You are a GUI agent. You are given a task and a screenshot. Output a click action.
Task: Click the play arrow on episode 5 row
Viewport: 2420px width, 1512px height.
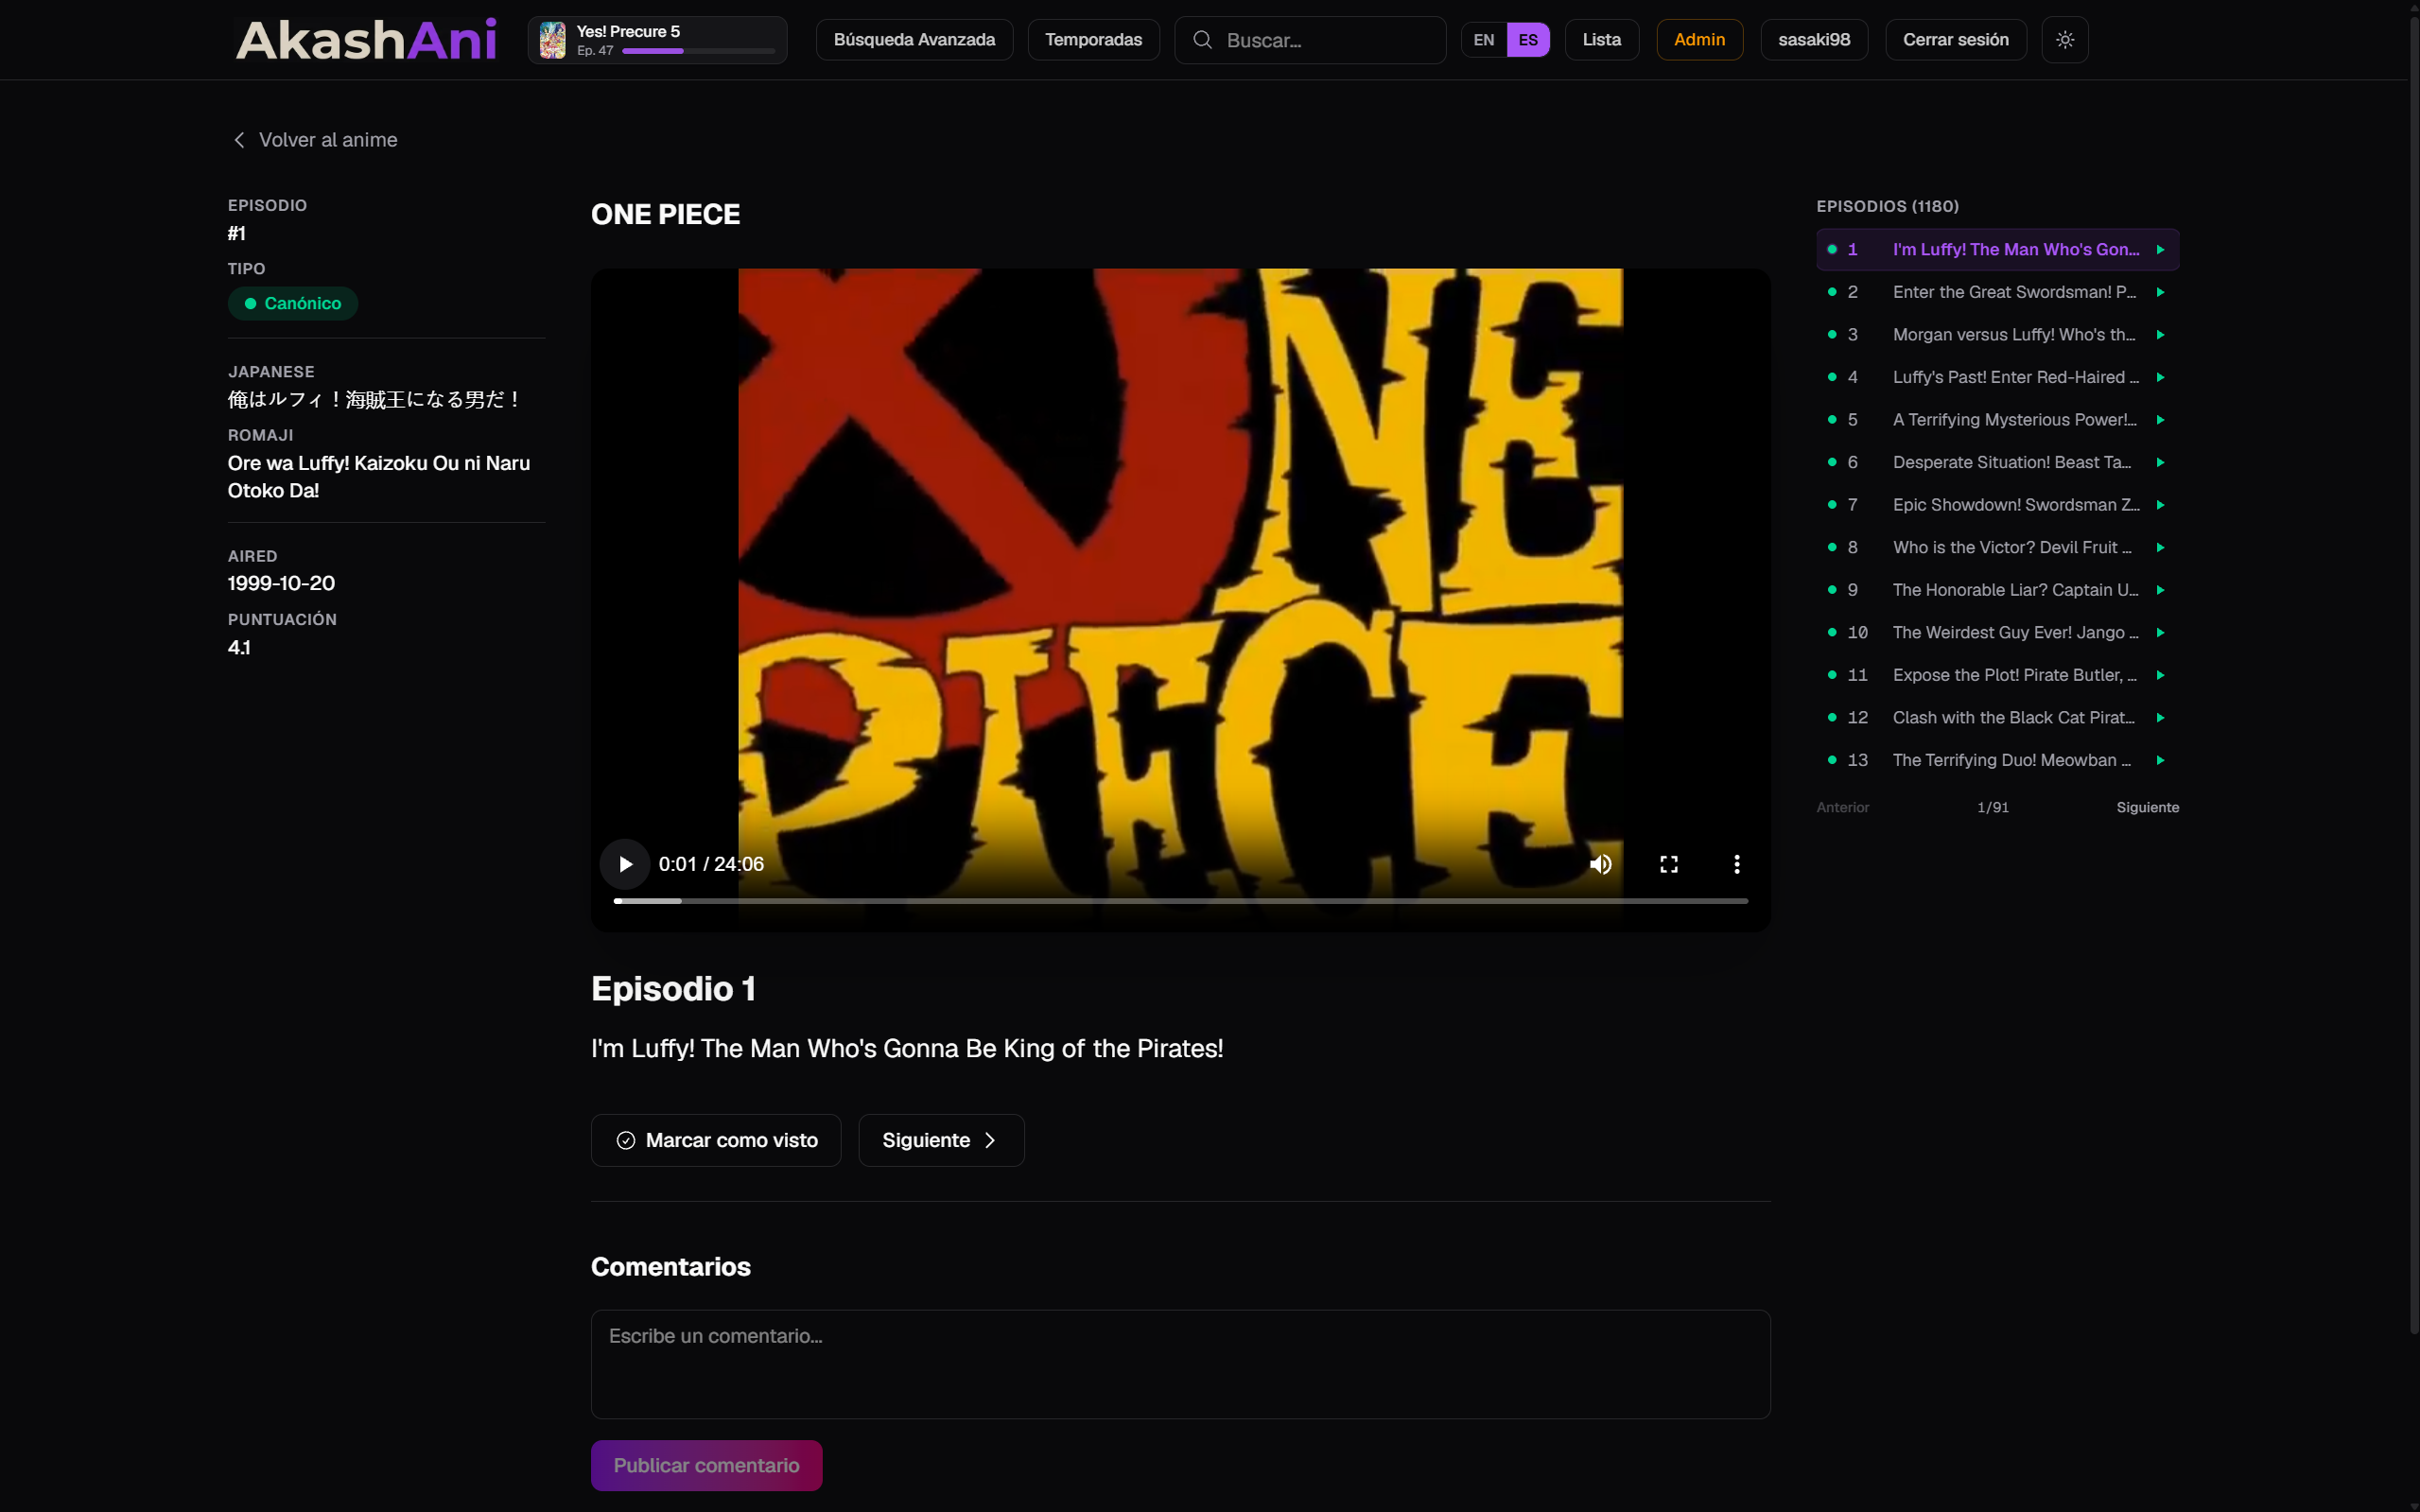(x=2160, y=420)
